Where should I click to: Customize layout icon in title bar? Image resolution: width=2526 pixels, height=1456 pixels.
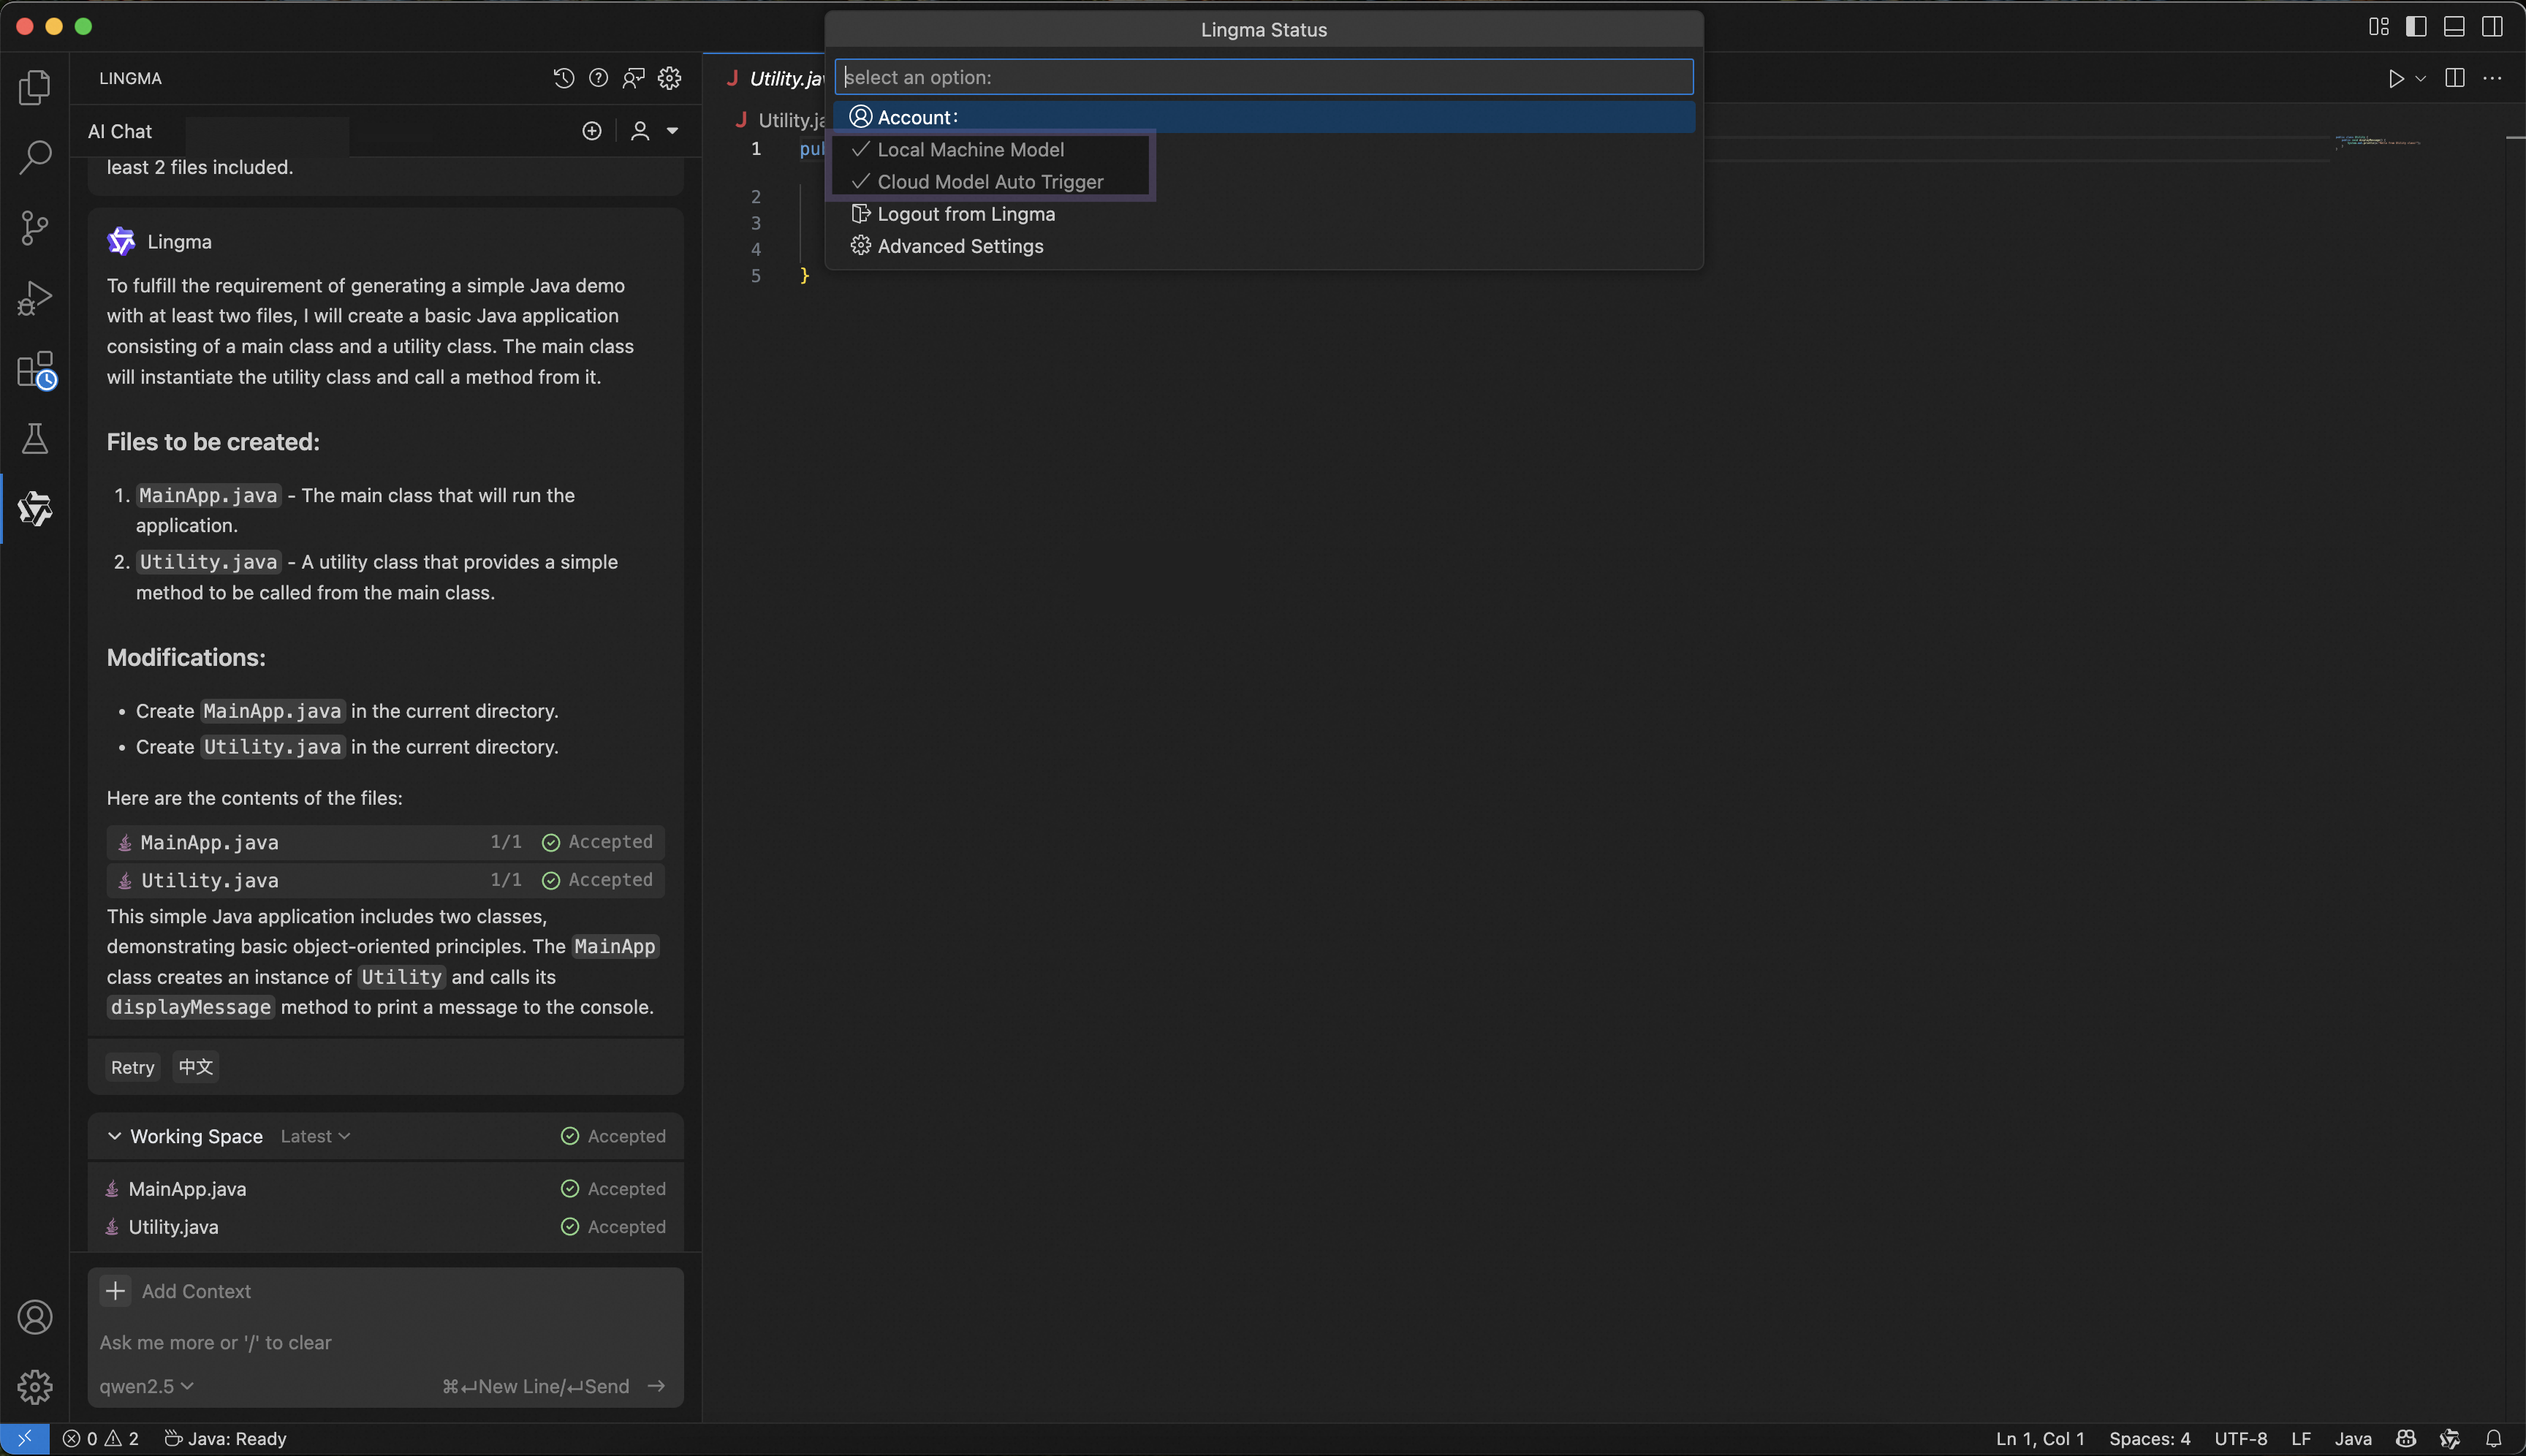(x=2379, y=27)
